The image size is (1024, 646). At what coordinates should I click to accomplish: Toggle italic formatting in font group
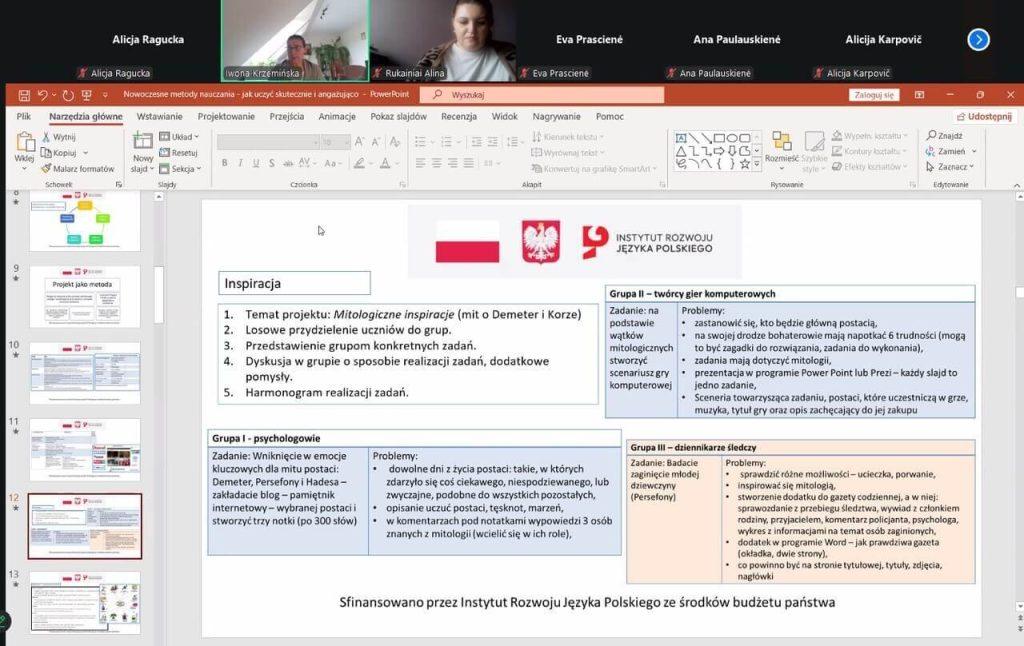tap(240, 163)
